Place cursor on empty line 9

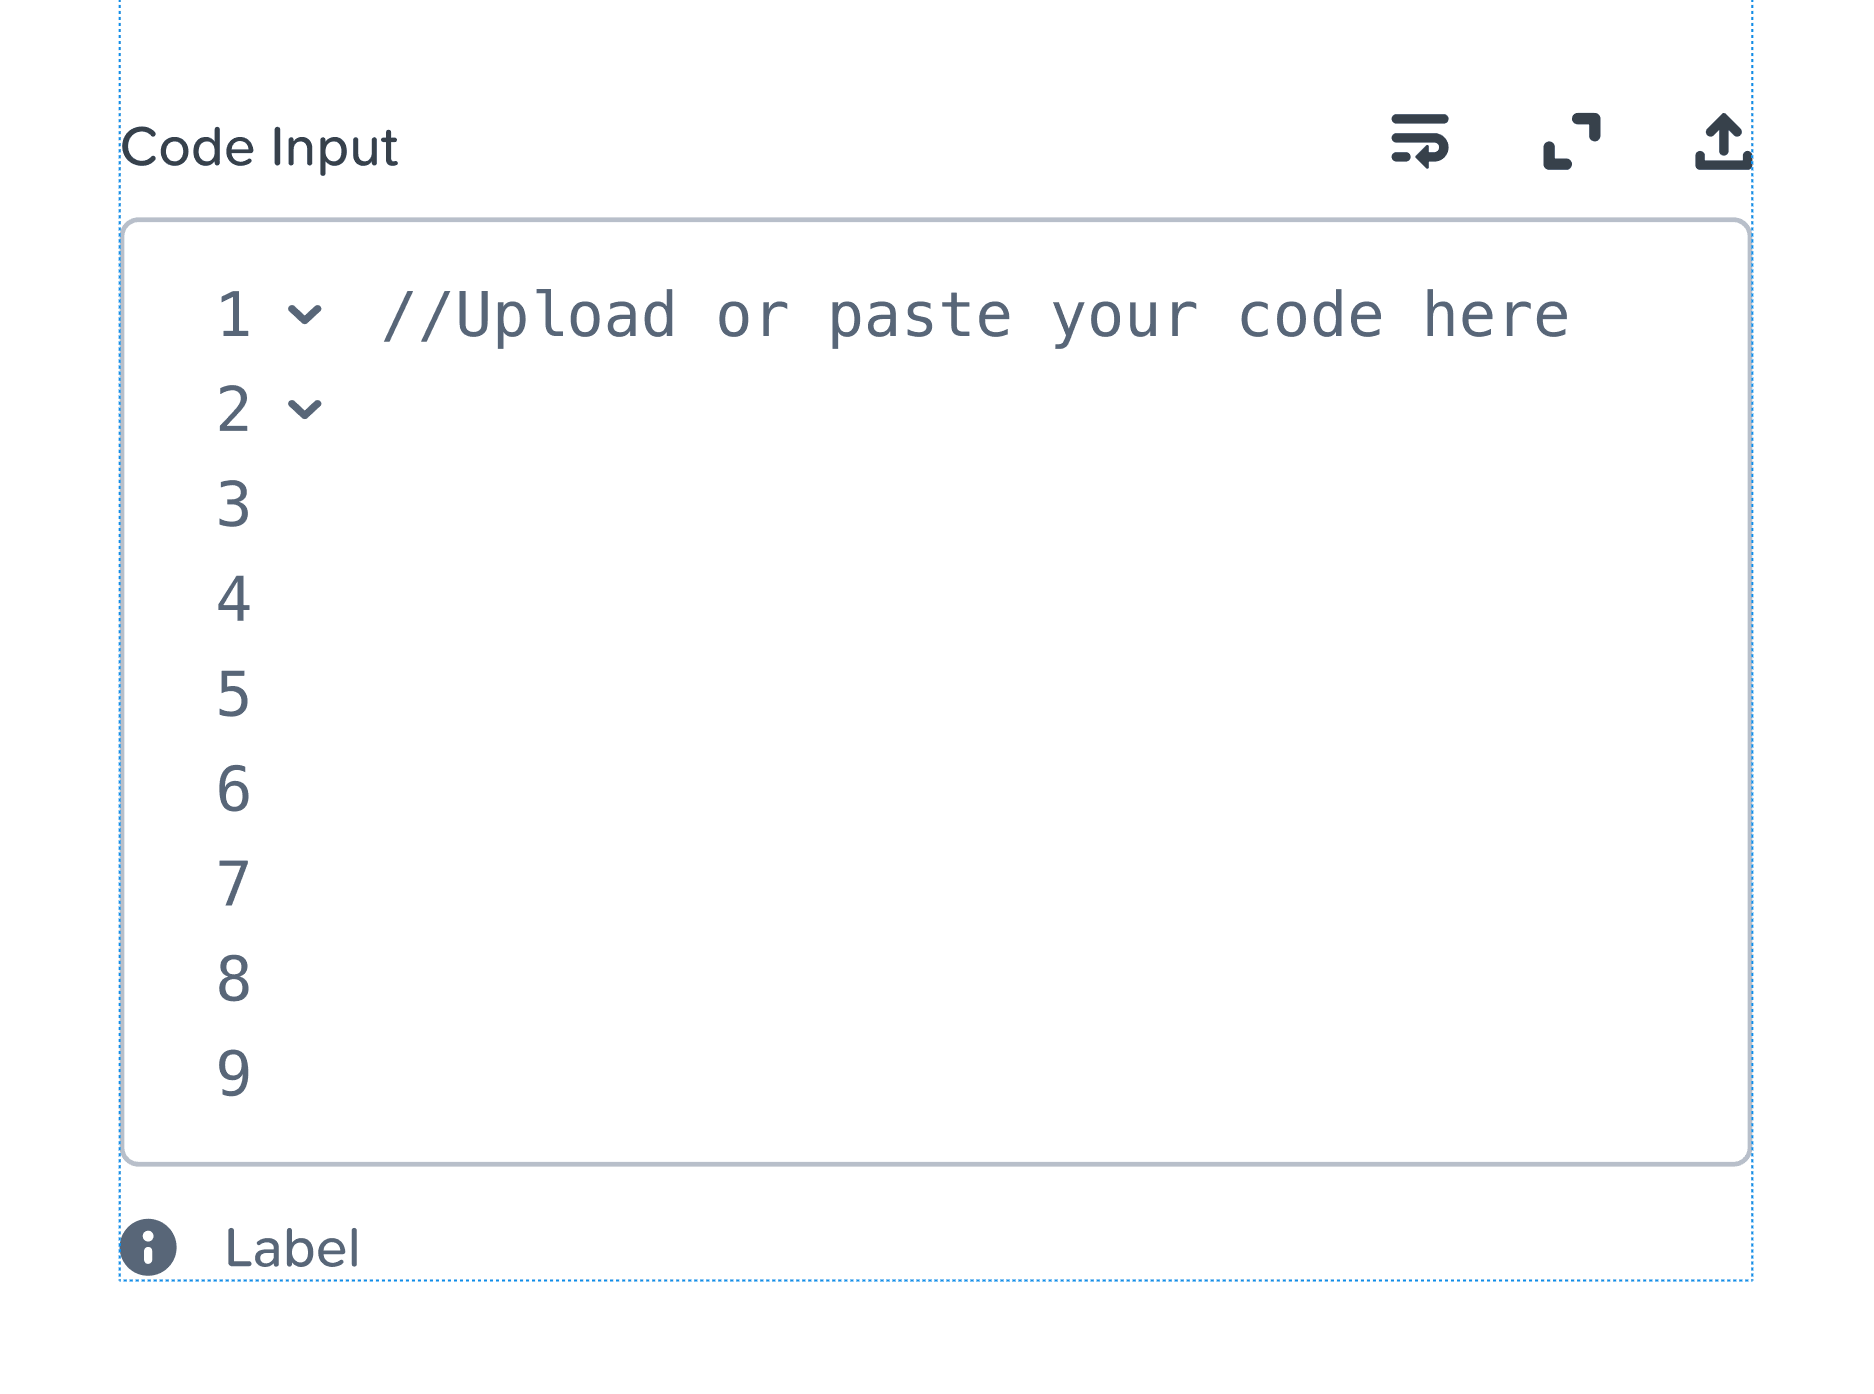1000,1074
